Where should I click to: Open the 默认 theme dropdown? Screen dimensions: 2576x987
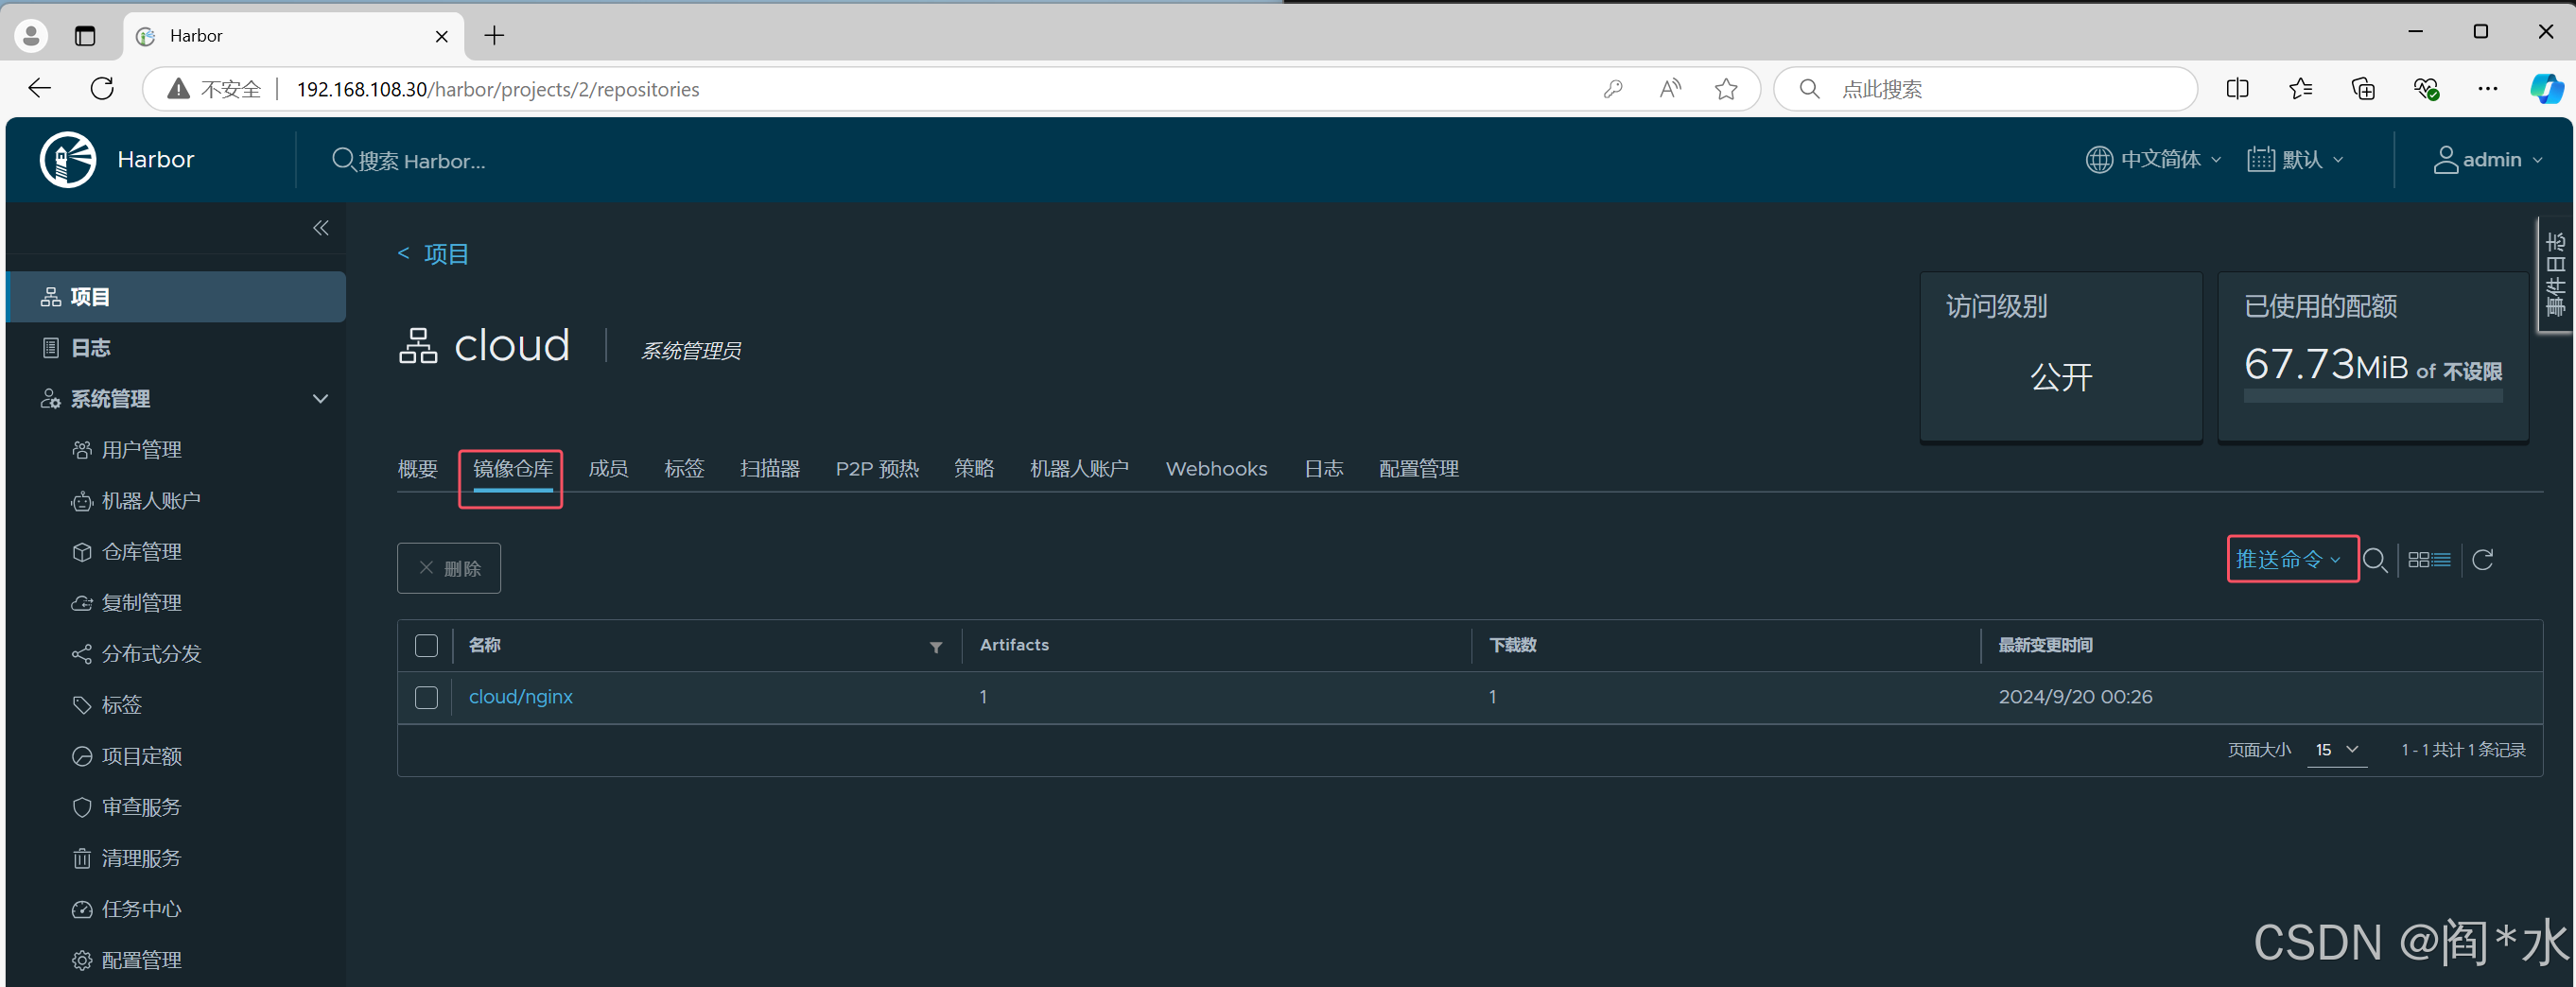2295,160
